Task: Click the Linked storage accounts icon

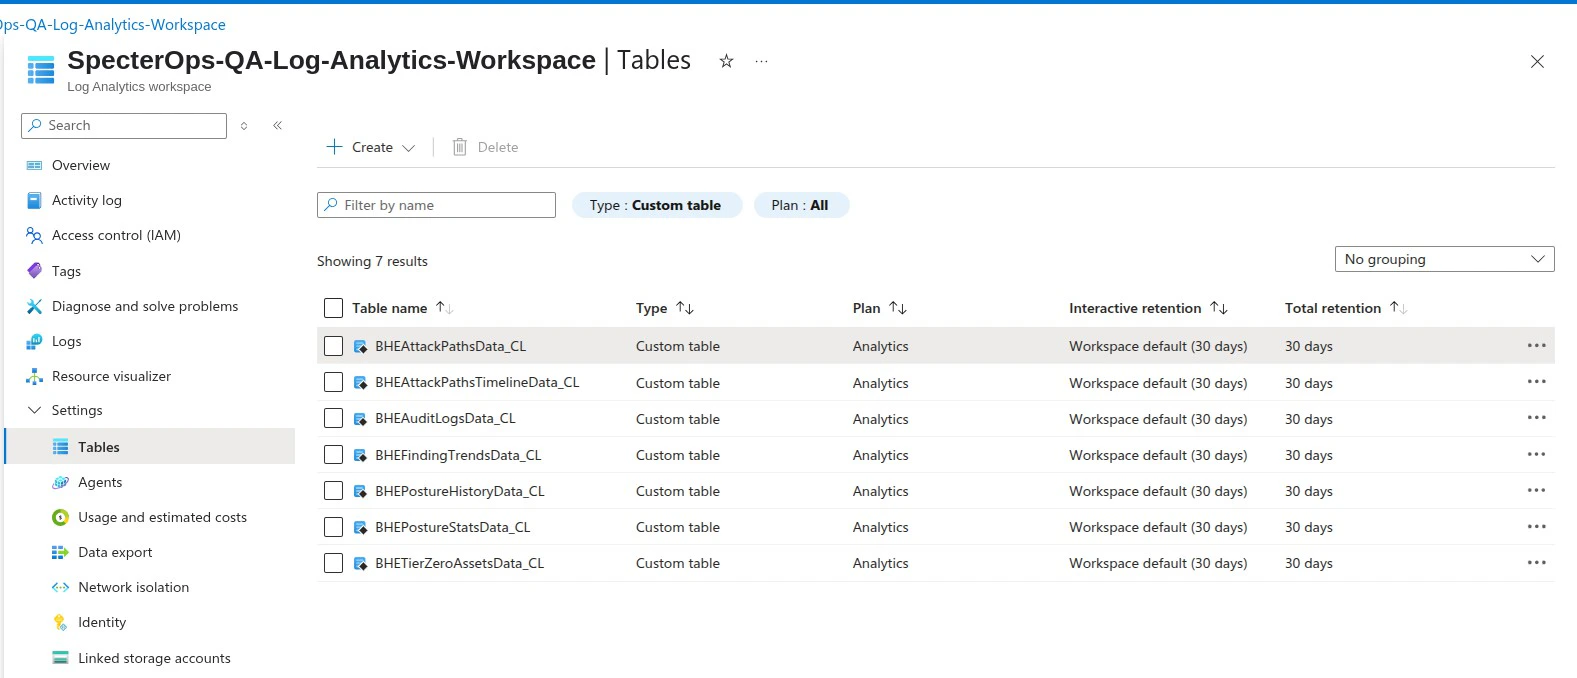Action: coord(60,658)
